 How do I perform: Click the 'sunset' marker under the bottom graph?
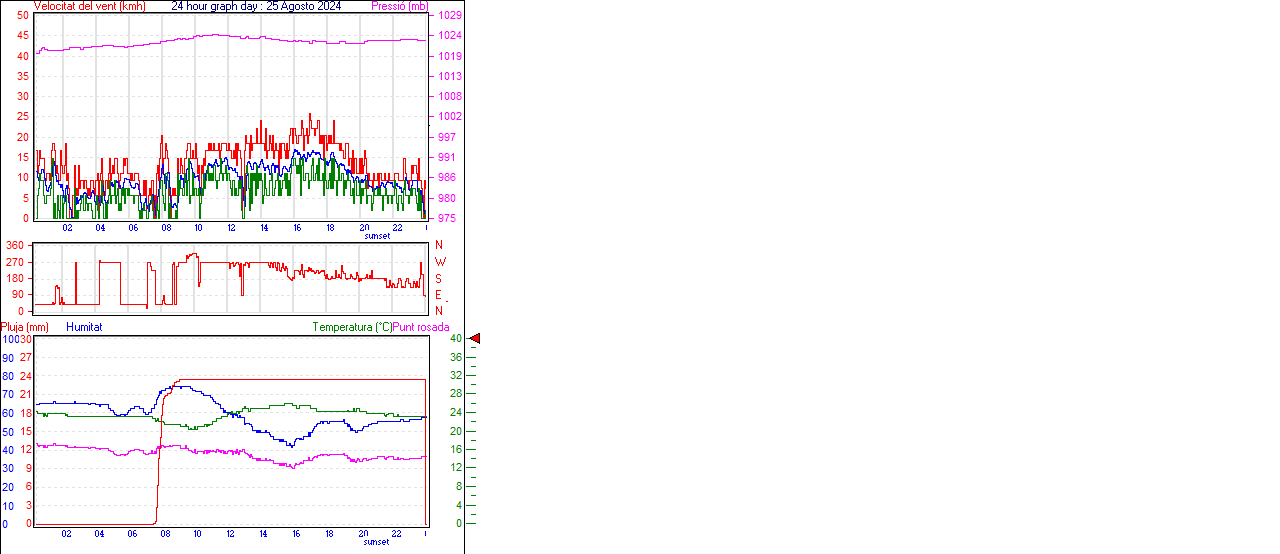pyautogui.click(x=377, y=542)
